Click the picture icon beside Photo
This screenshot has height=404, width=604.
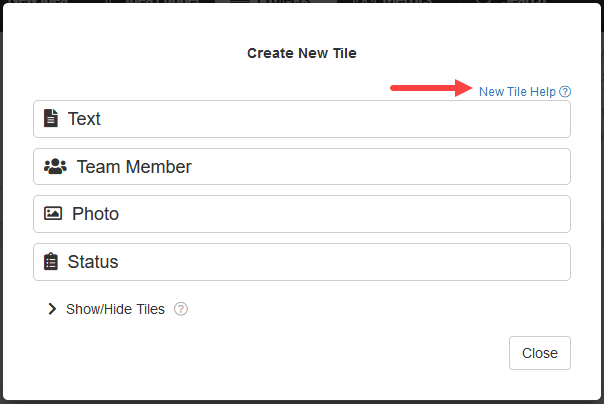tap(53, 213)
